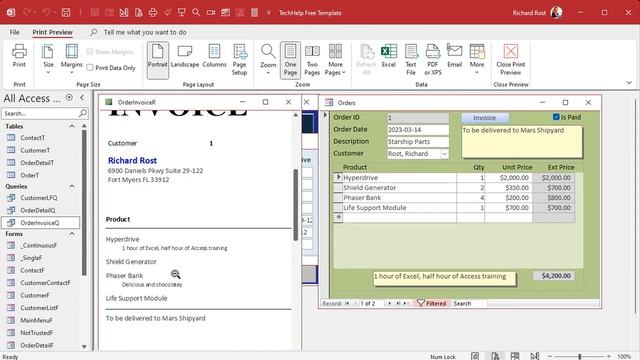Click the zoom out minus button
This screenshot has width=640, height=360.
pyautogui.click(x=550, y=356)
